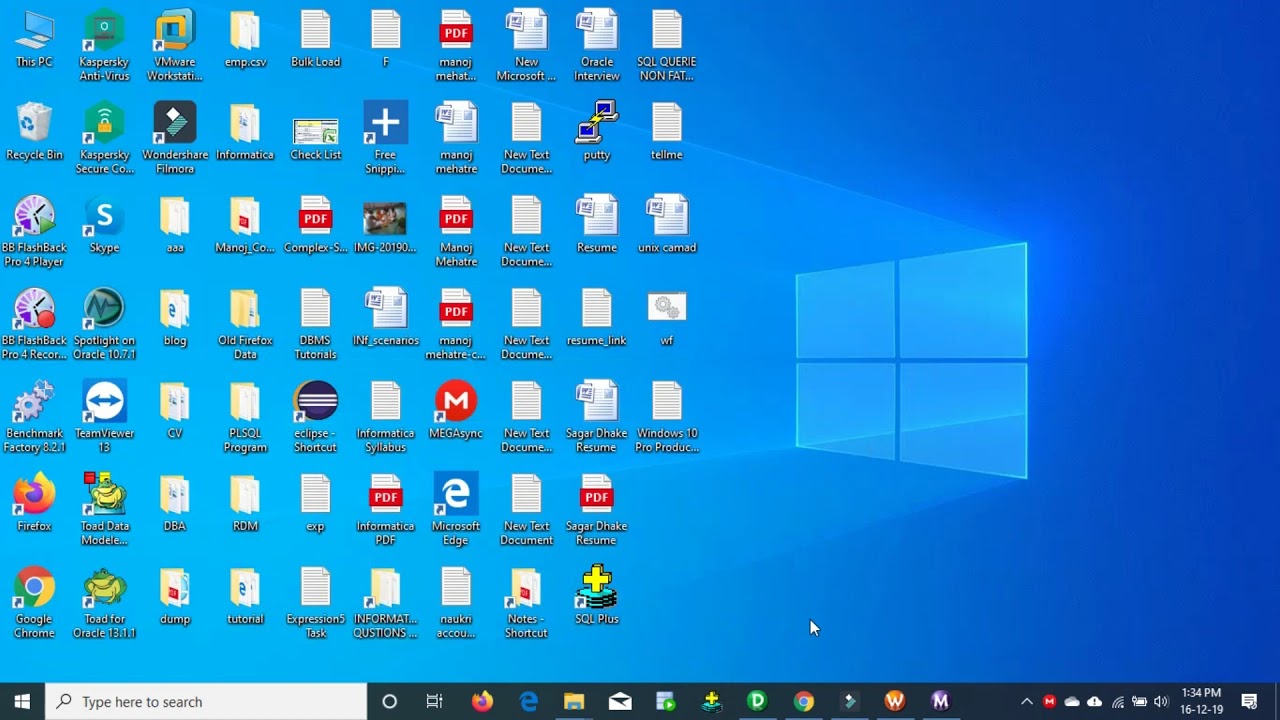Select the Old Firefox Data folder
This screenshot has height=720, width=1280.
245,325
